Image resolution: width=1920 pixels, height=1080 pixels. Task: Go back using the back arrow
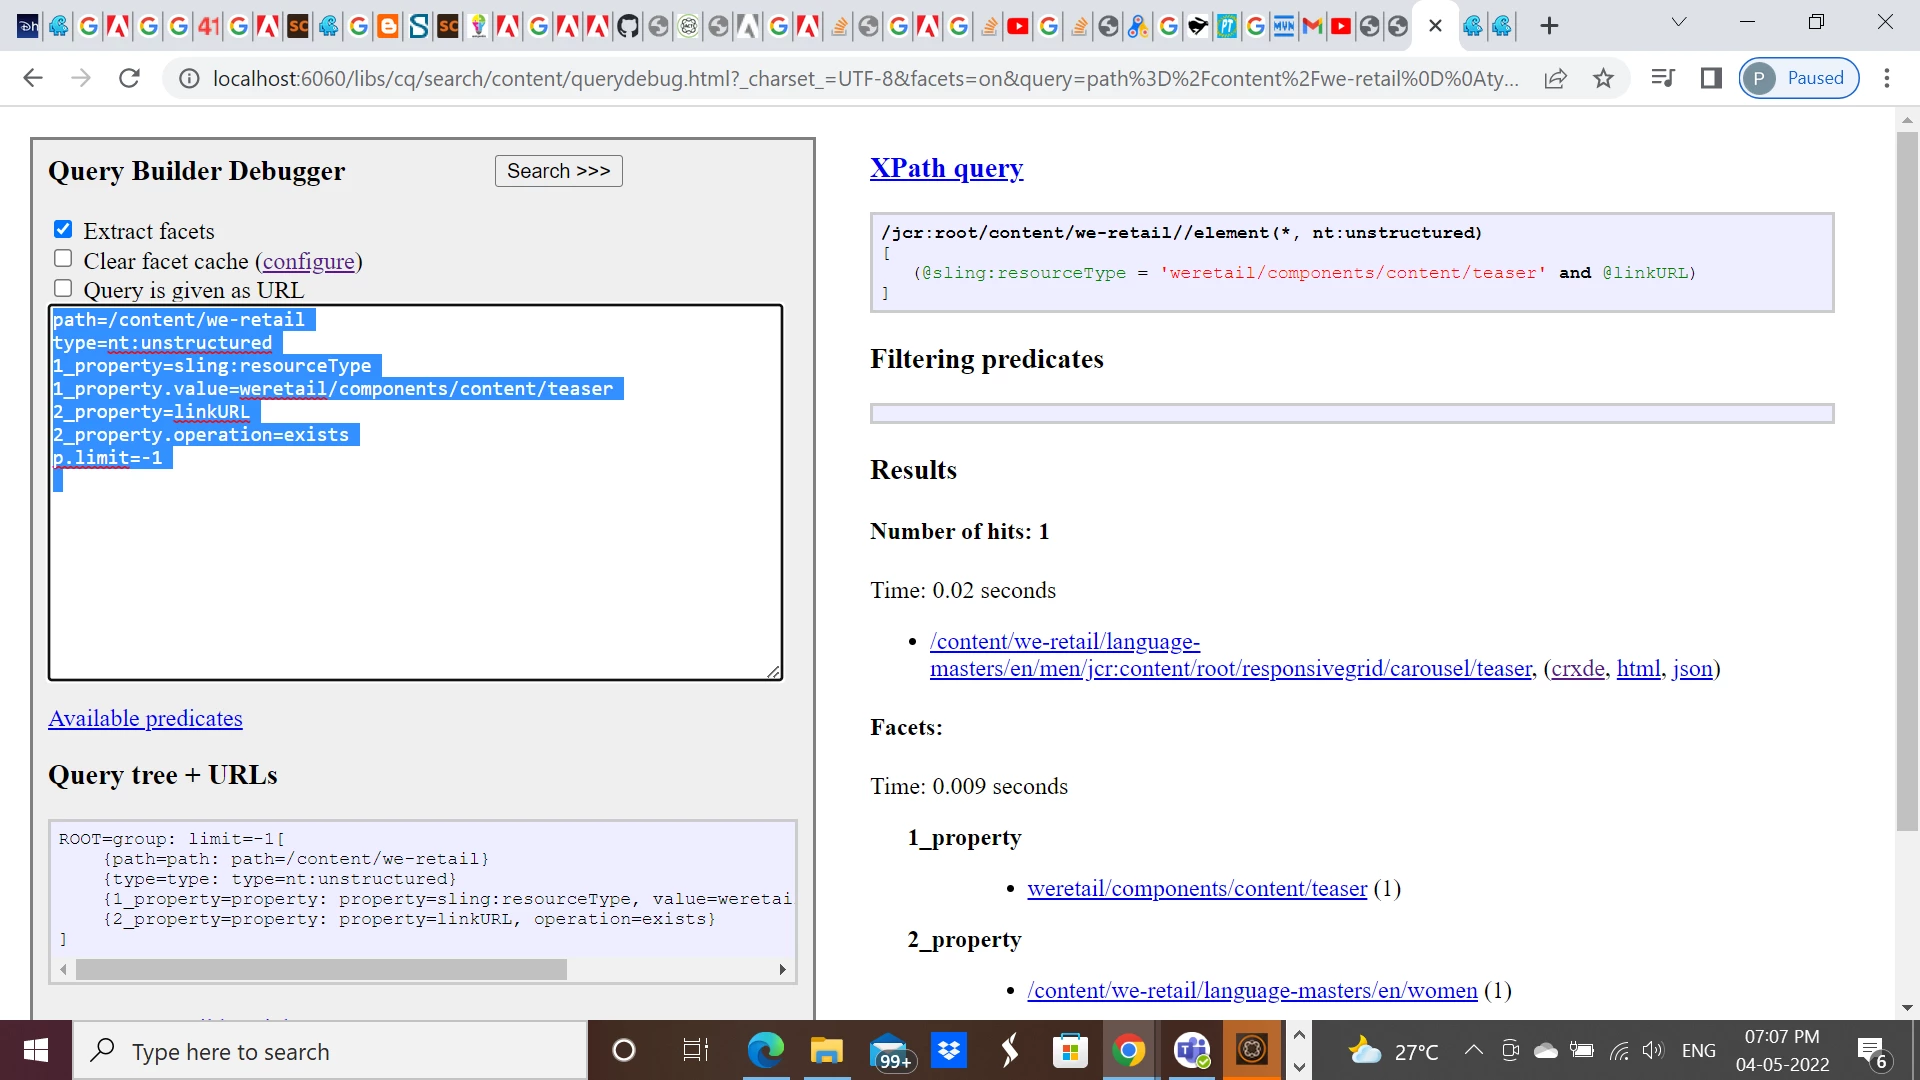[33, 78]
